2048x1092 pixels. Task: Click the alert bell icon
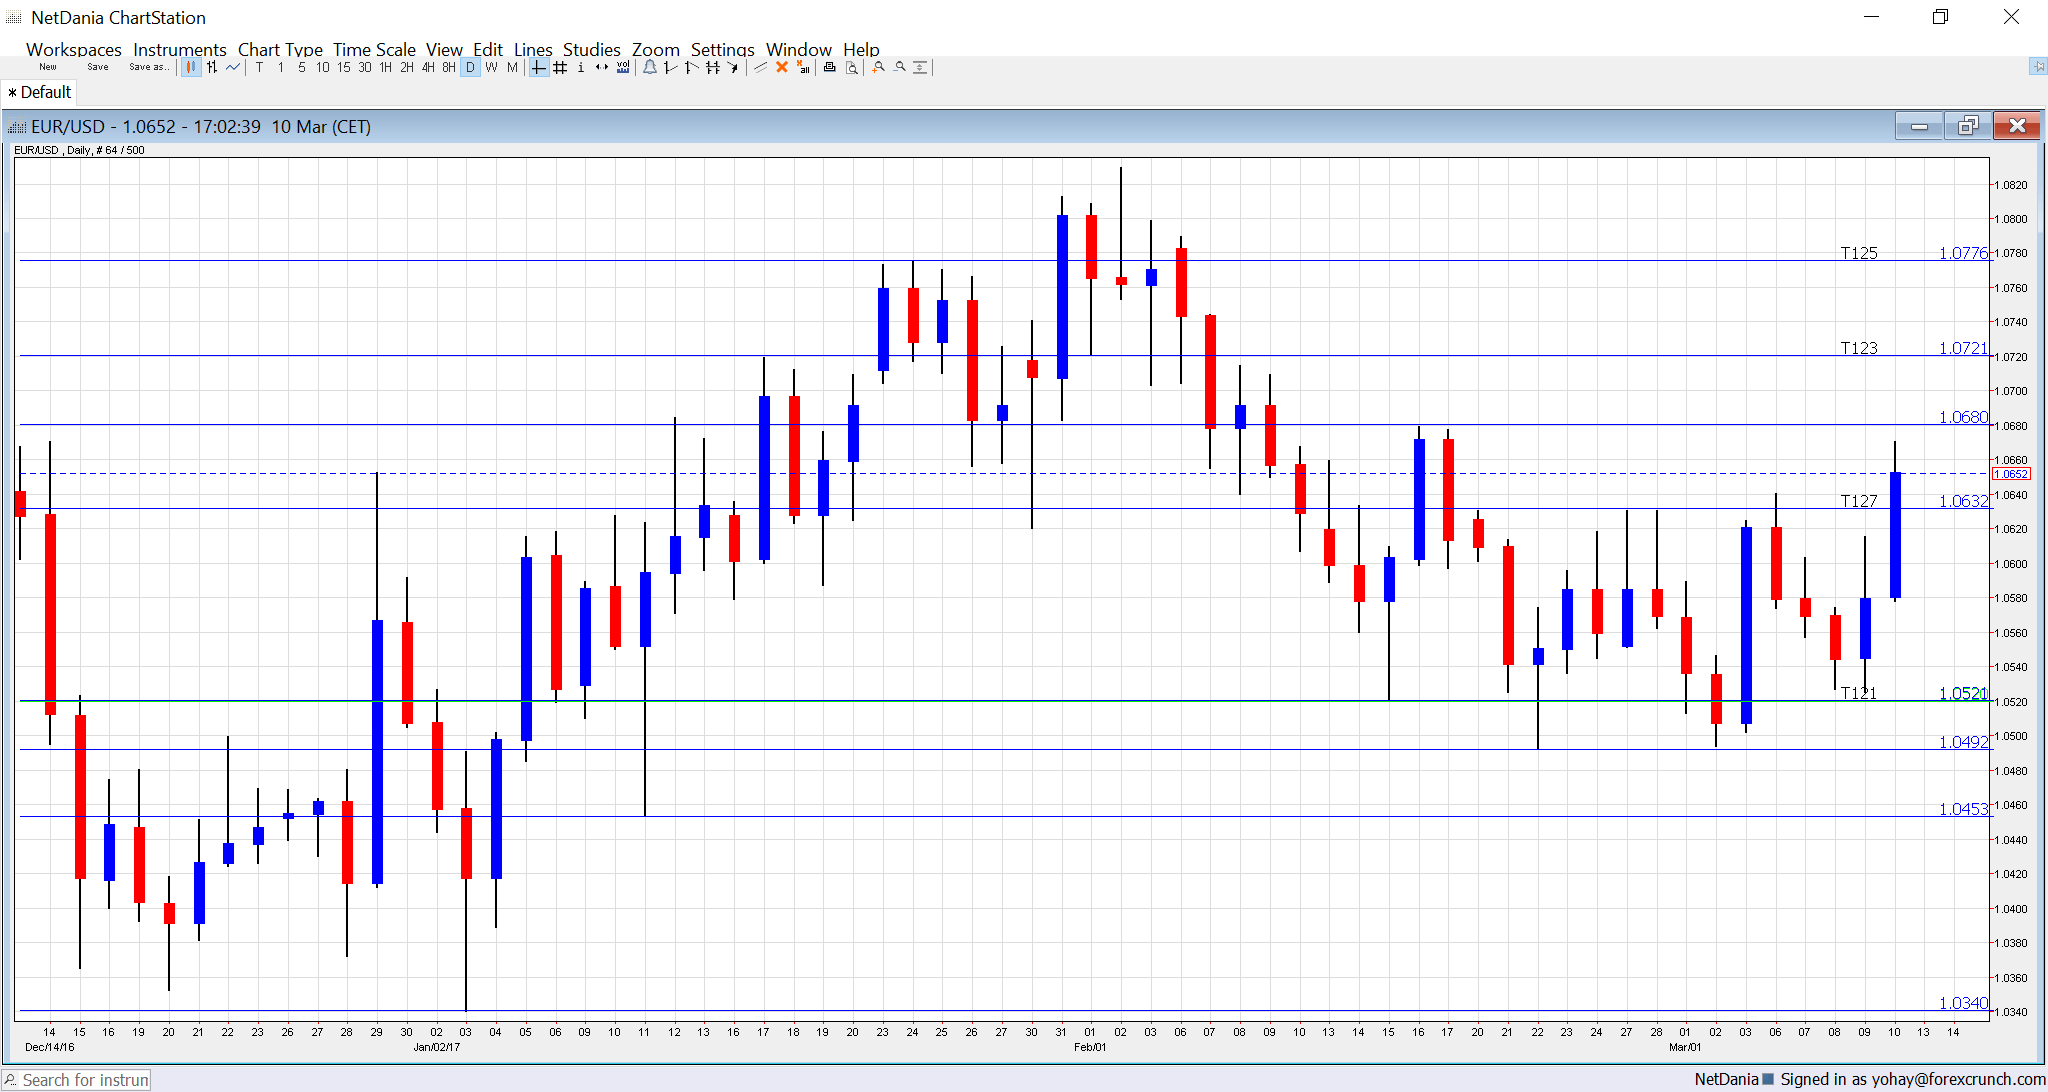point(650,67)
